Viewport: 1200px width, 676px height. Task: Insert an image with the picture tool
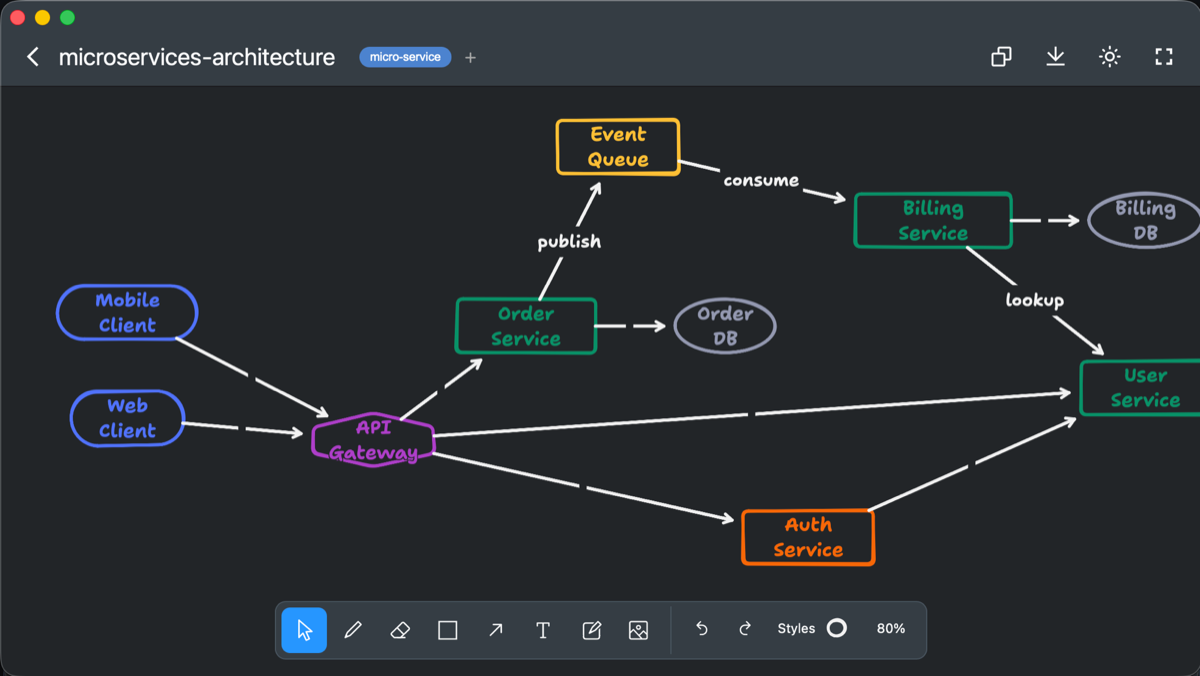[638, 630]
